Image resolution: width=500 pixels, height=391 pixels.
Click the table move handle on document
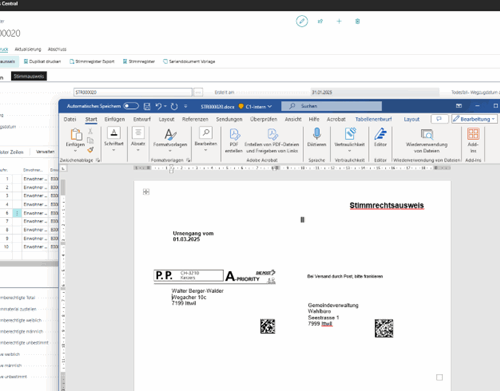[146, 192]
